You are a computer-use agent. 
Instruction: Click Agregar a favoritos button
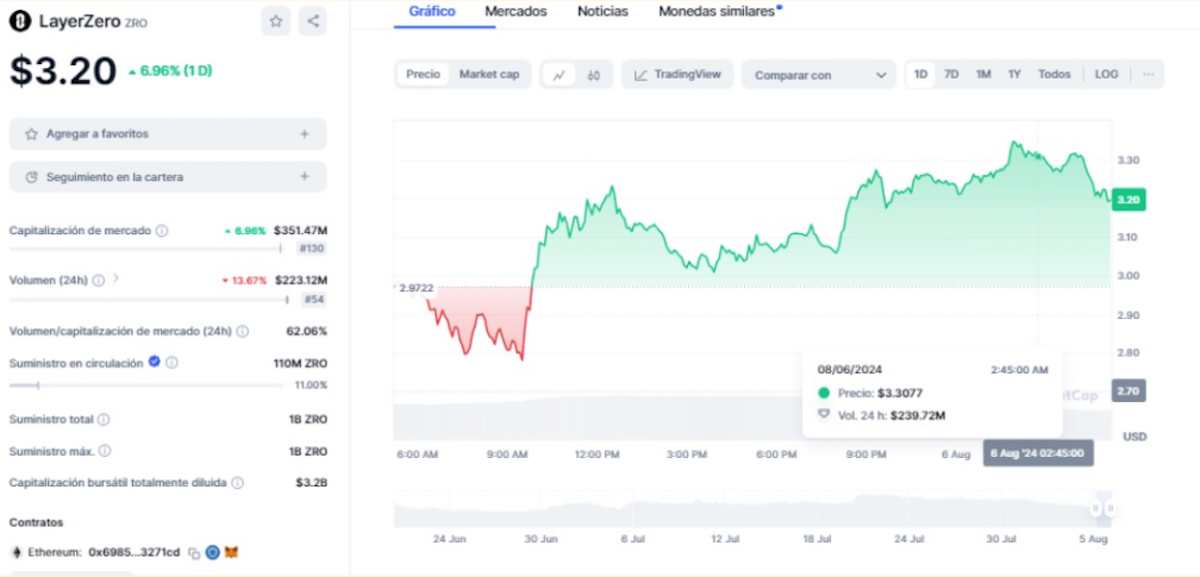[x=168, y=133]
